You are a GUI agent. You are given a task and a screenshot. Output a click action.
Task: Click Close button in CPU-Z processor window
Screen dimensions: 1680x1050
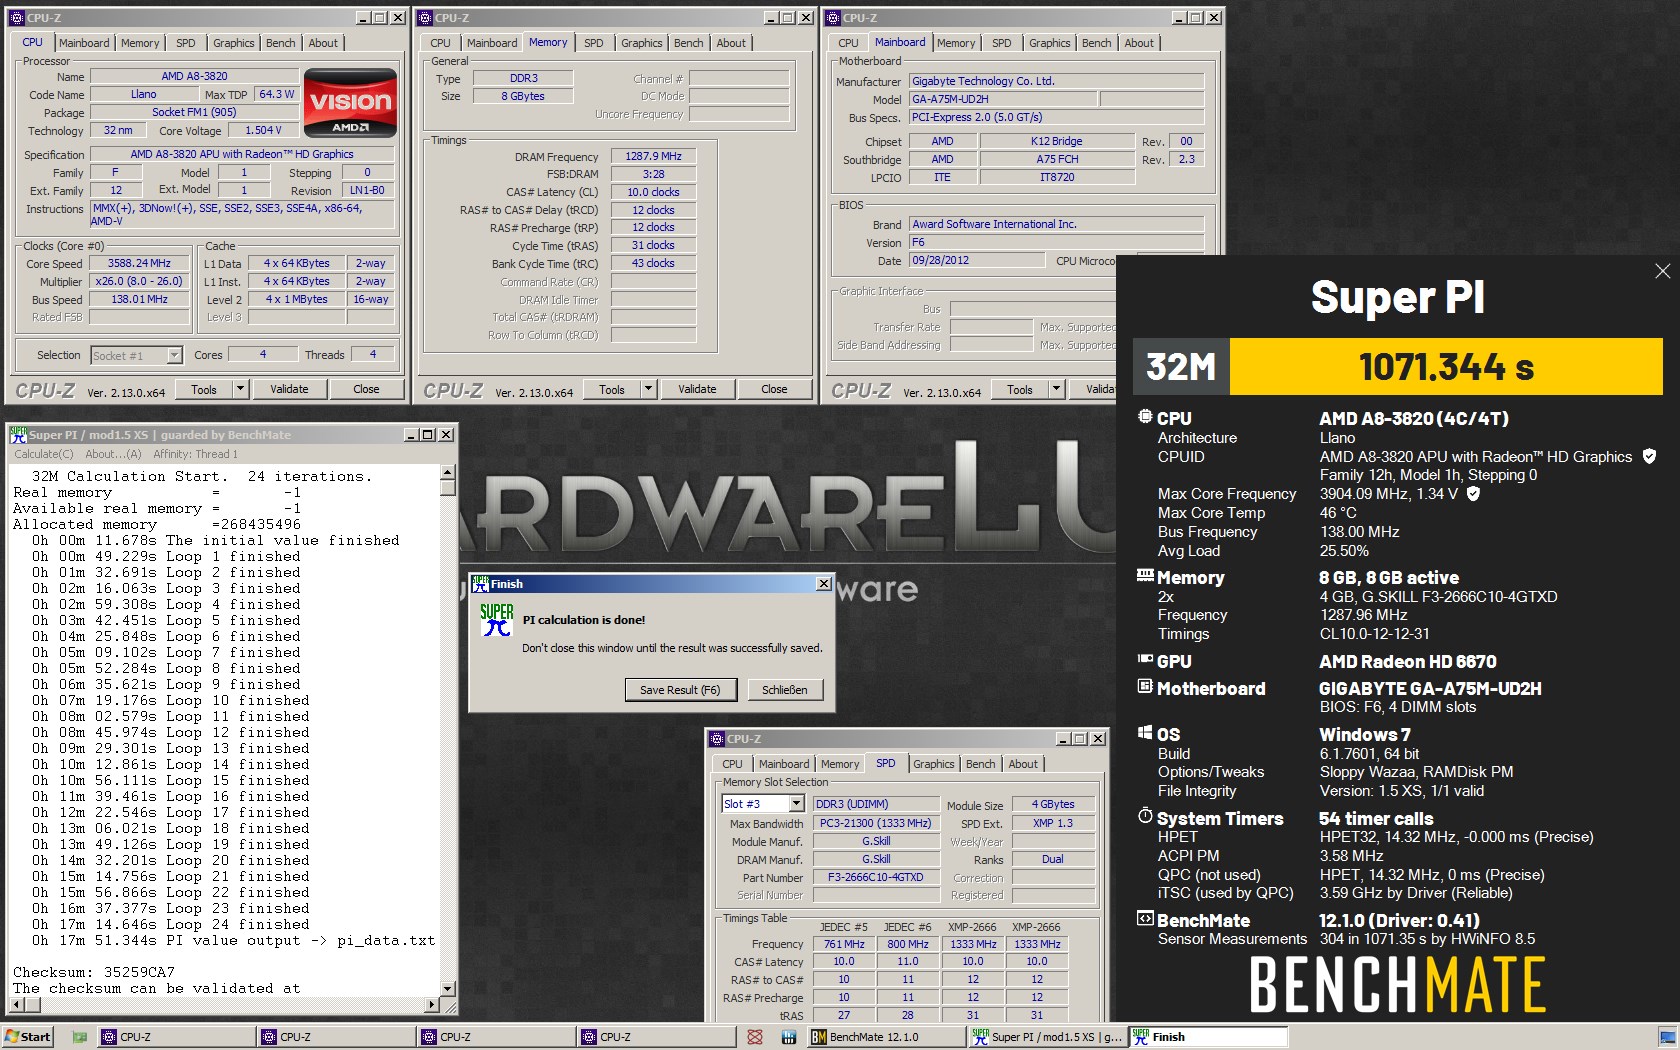click(x=366, y=389)
